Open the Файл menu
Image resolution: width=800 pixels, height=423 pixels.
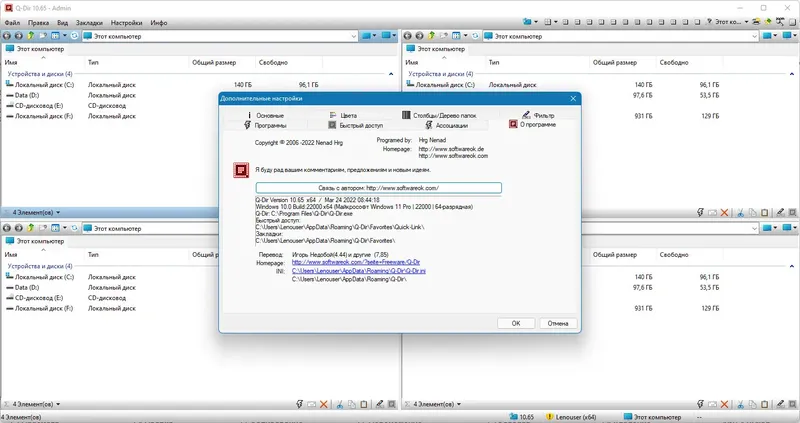tap(12, 23)
